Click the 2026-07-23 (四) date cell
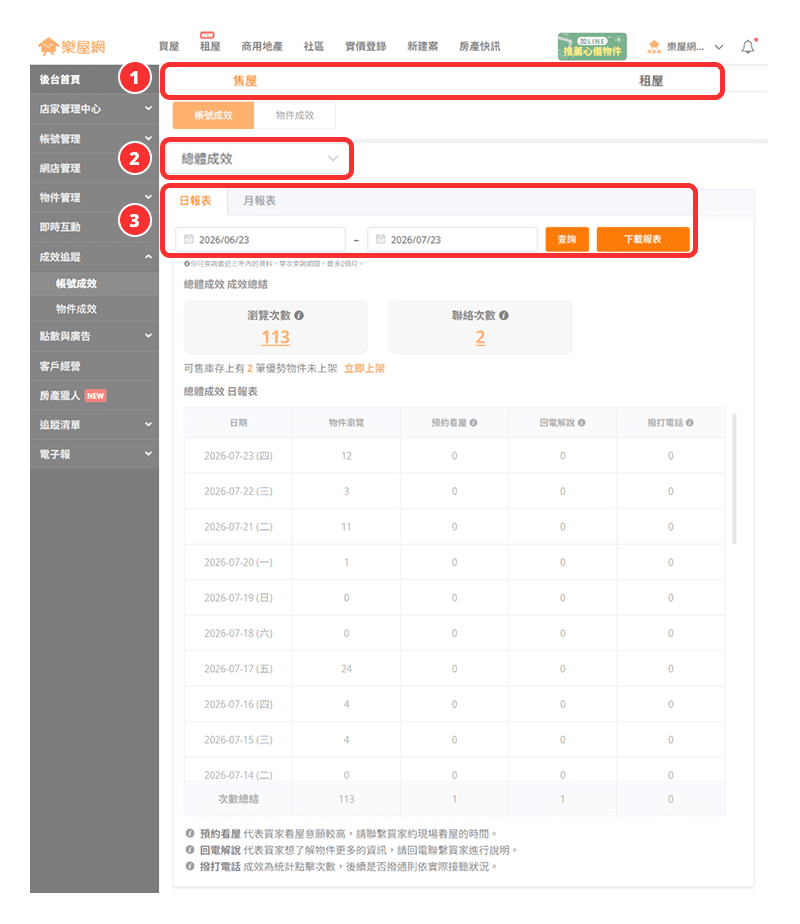This screenshot has height=924, width=800. [x=238, y=456]
